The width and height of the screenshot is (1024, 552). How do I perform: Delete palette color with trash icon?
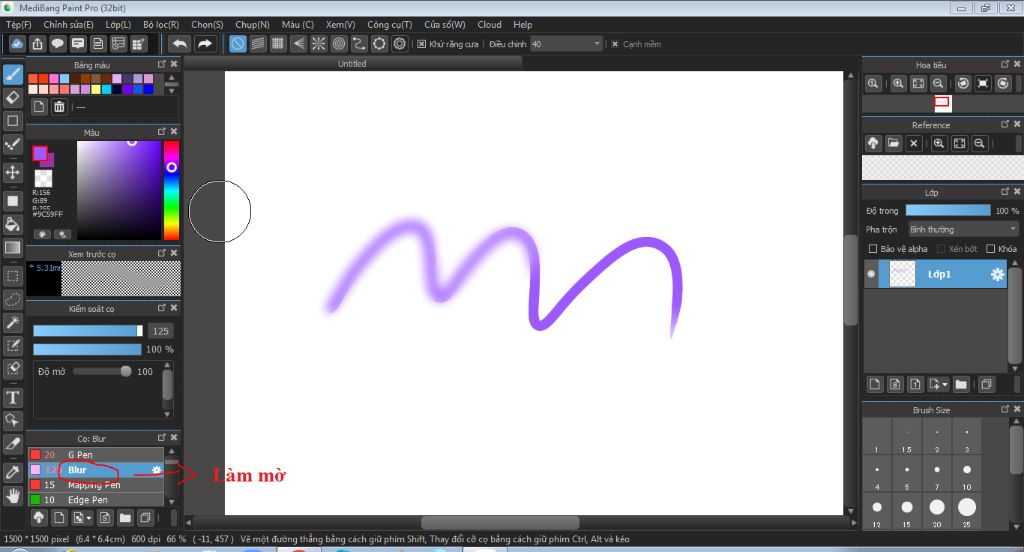[x=59, y=106]
